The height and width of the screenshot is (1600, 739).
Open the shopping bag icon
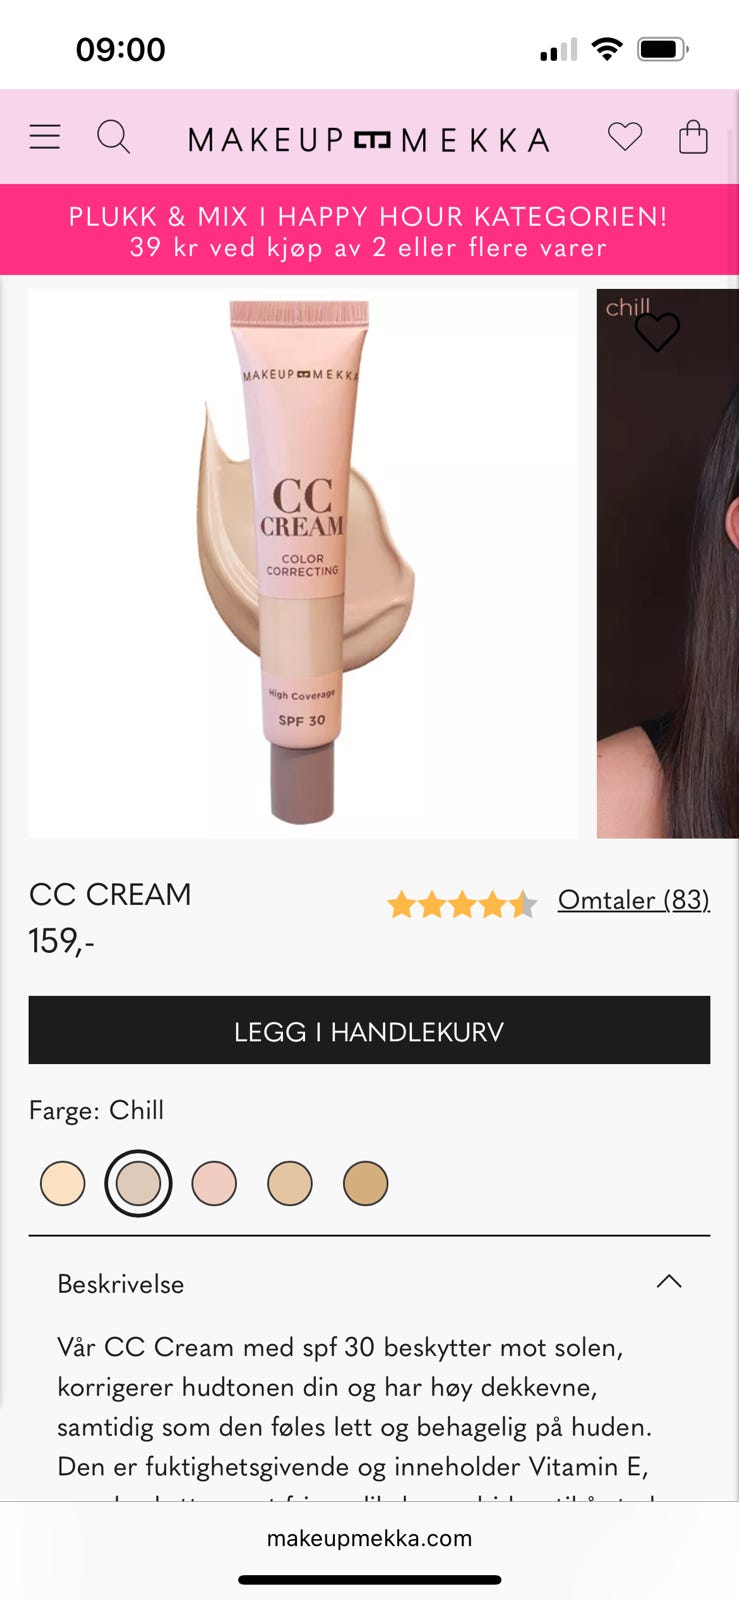tap(693, 137)
